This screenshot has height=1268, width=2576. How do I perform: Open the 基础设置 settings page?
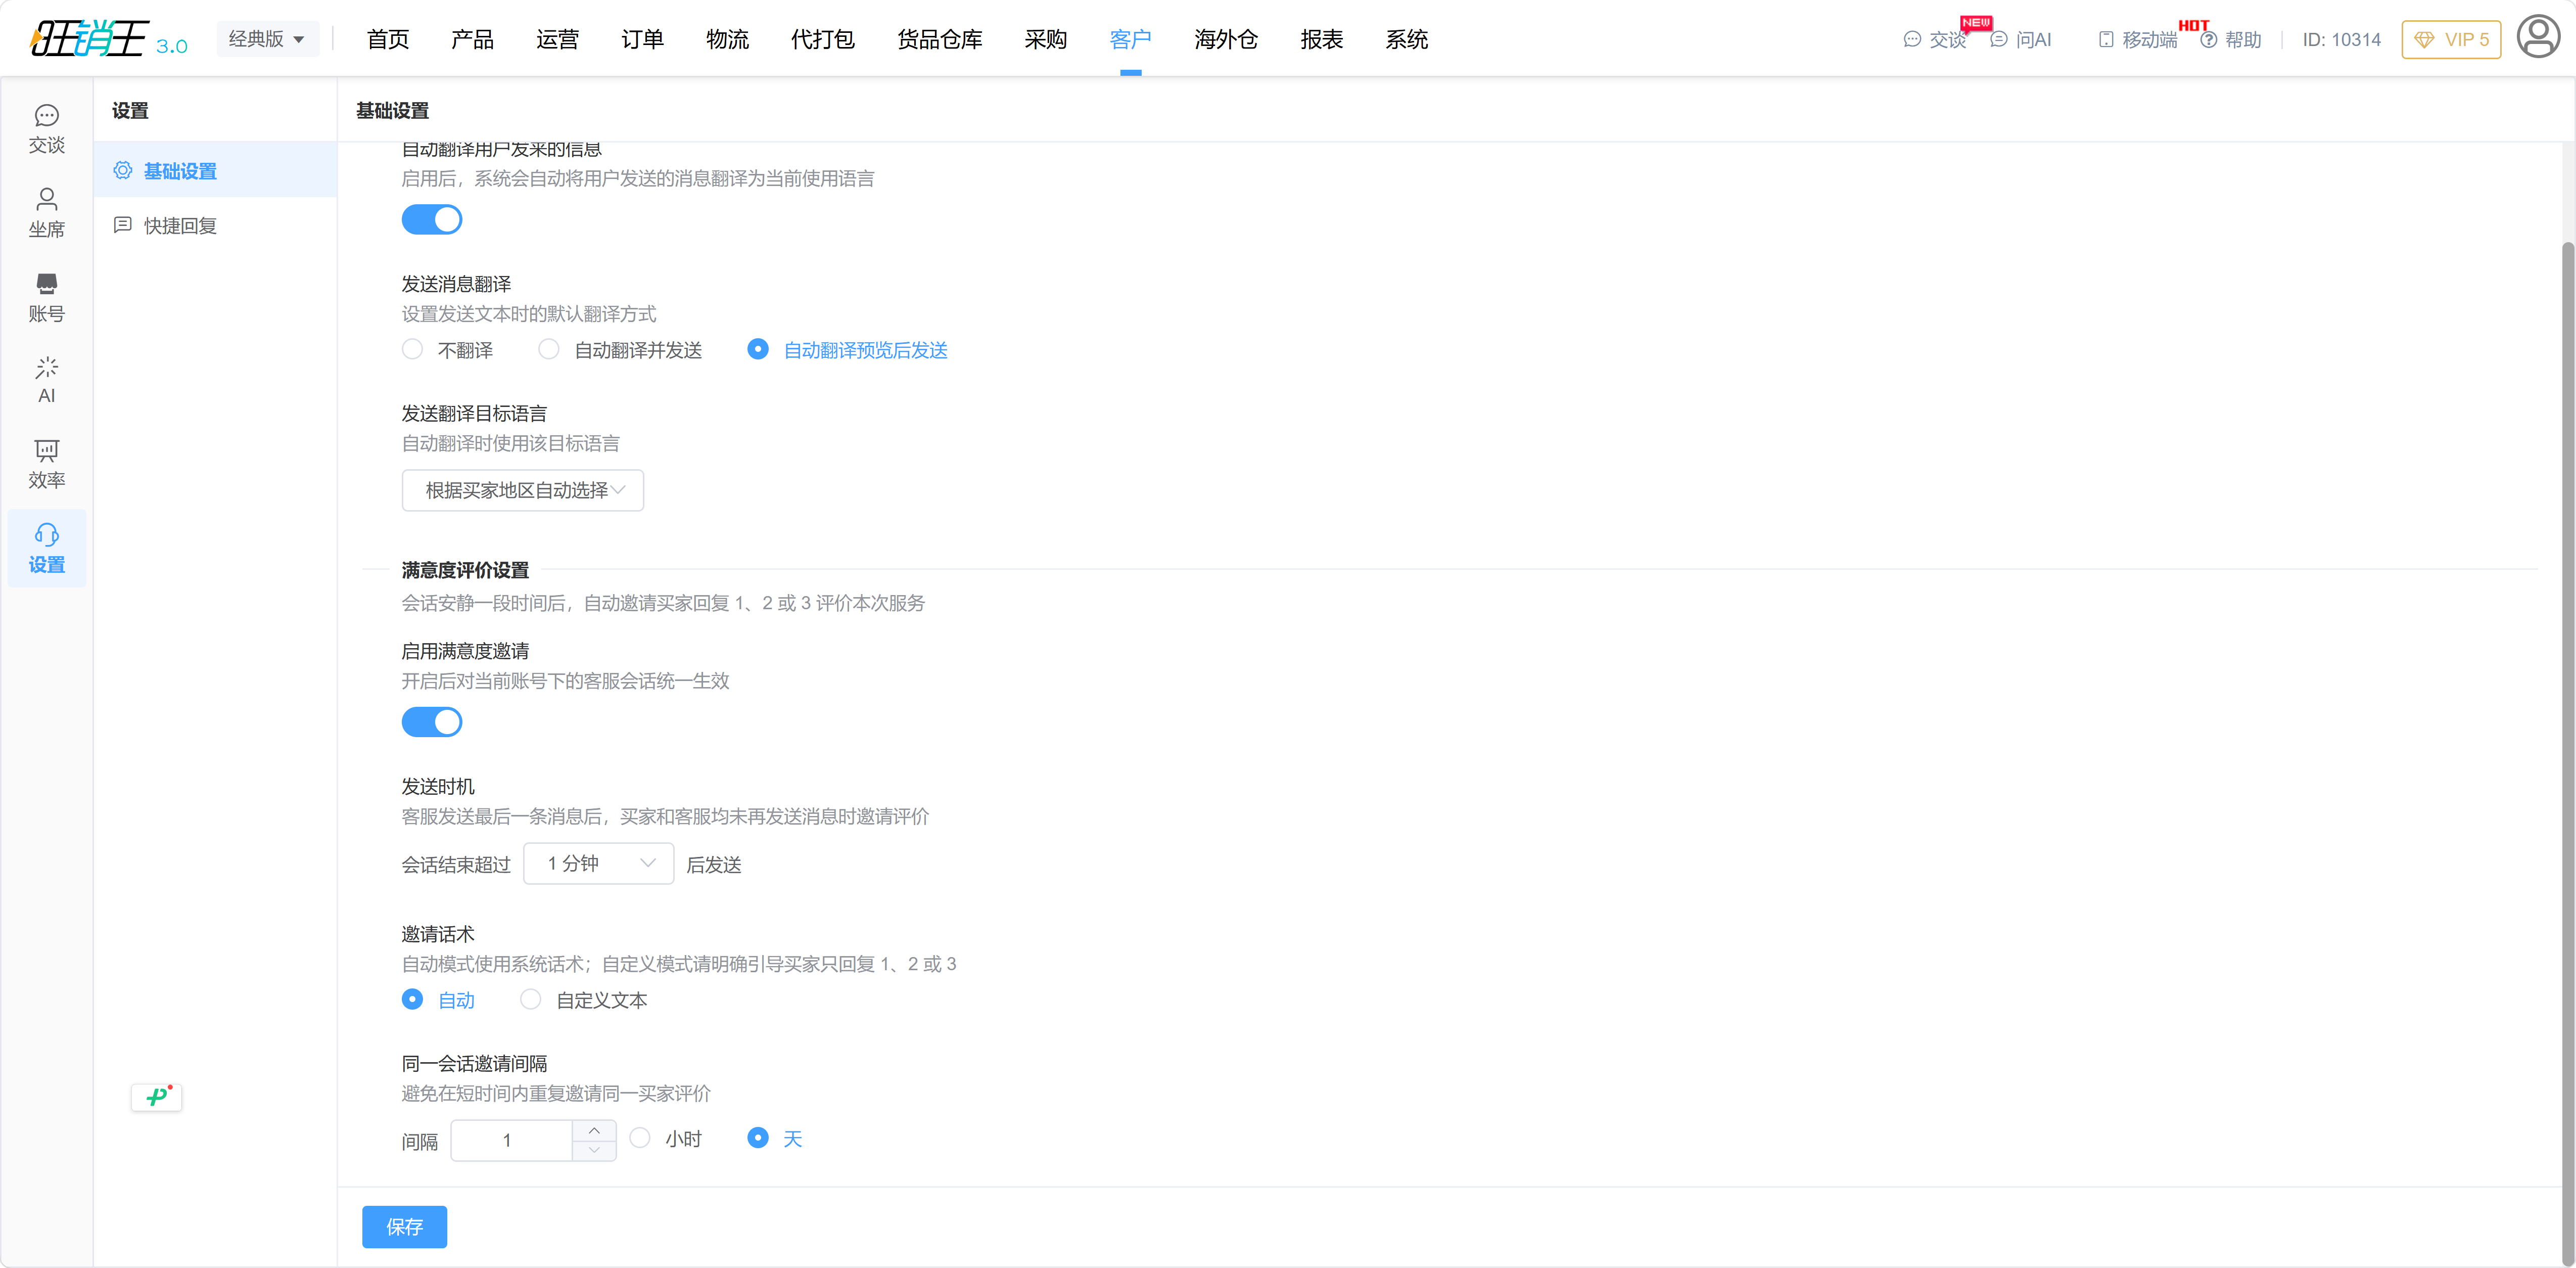click(215, 170)
